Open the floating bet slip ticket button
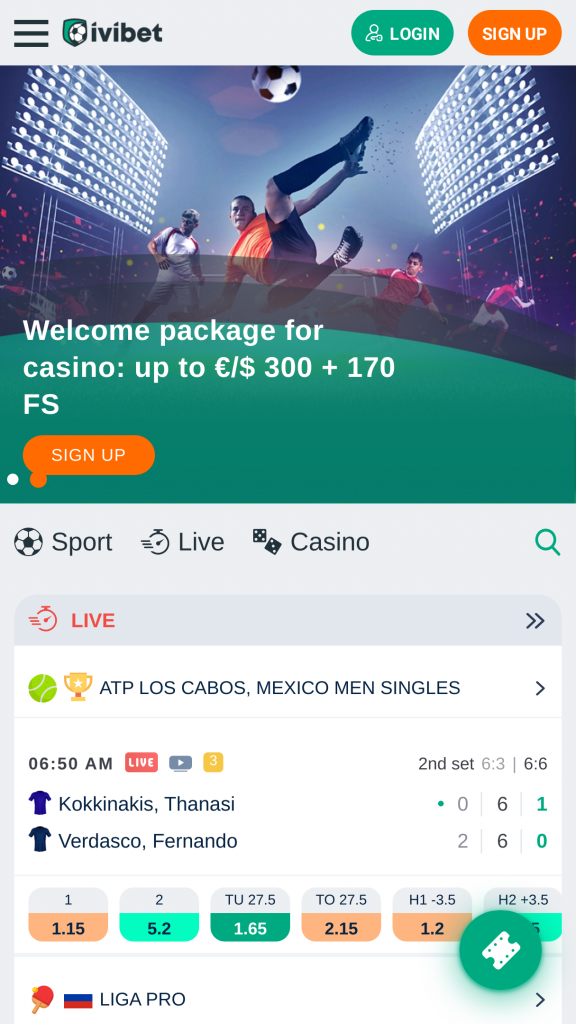 (x=500, y=950)
